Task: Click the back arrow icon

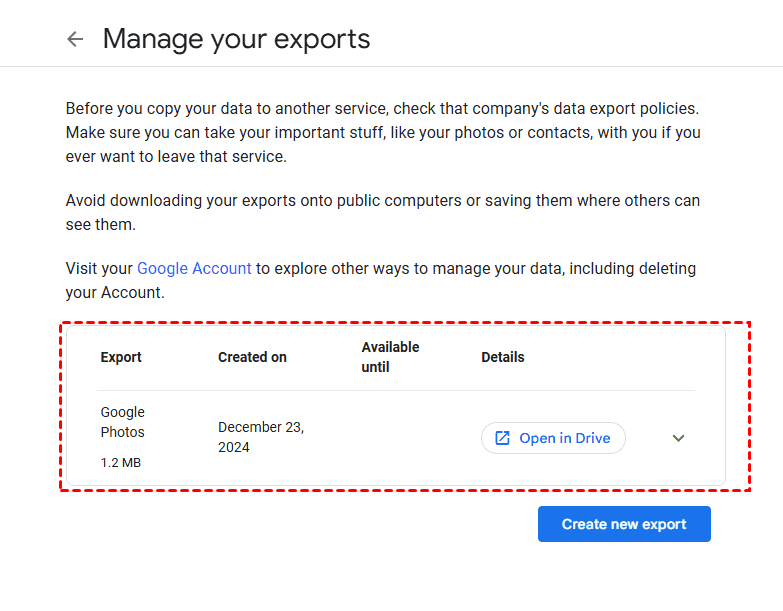Action: point(75,39)
